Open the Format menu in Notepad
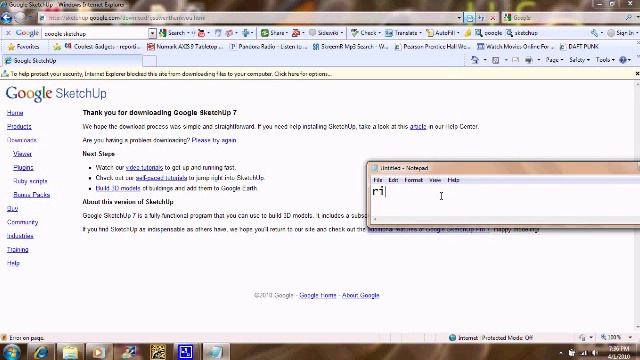640x360 pixels. point(413,180)
